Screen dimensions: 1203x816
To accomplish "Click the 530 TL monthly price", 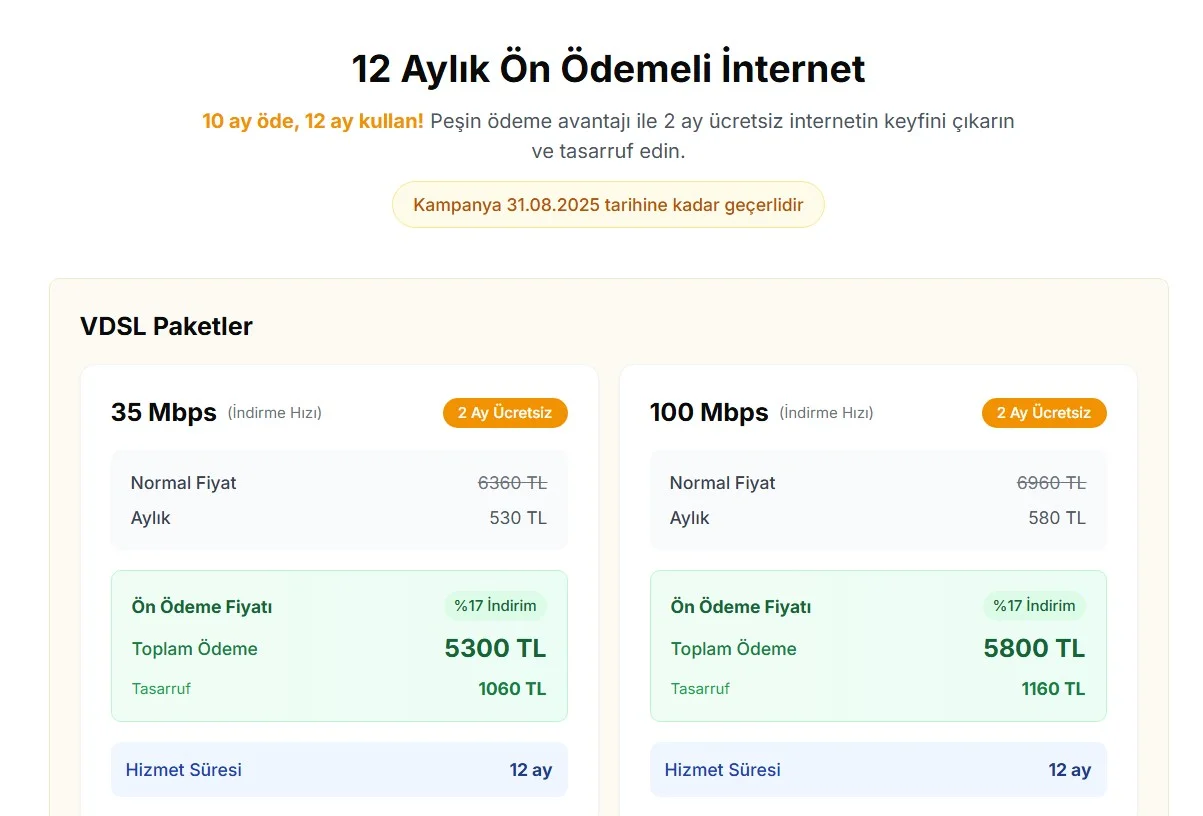I will (x=518, y=518).
